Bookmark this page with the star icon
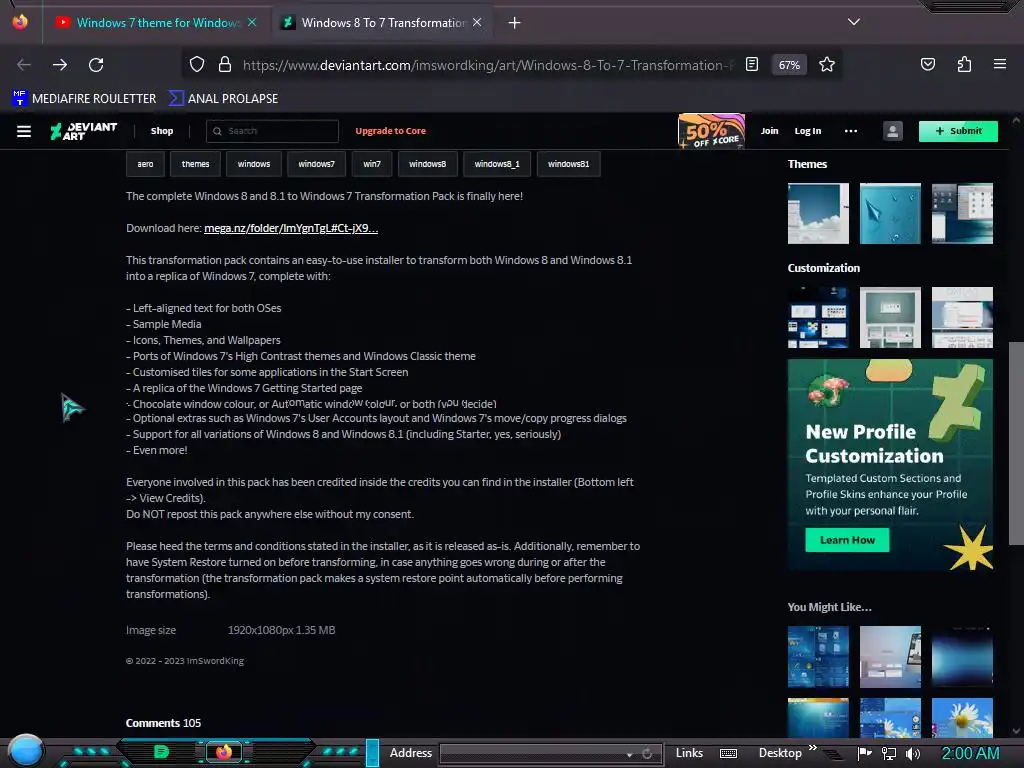Image resolution: width=1024 pixels, height=768 pixels. [827, 64]
